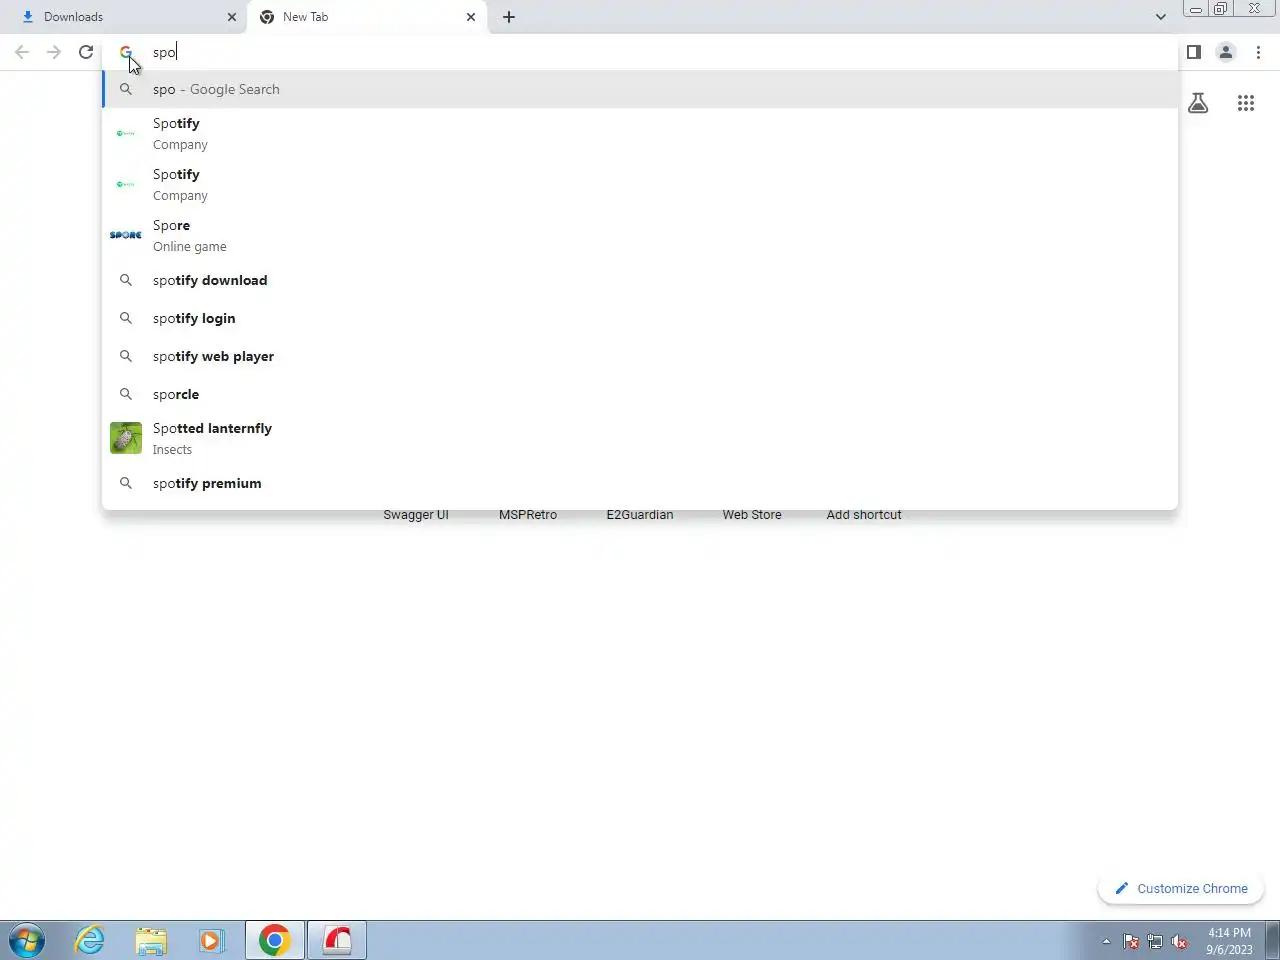Viewport: 1280px width, 960px height.
Task: Open the side panel icon
Action: click(x=1194, y=52)
